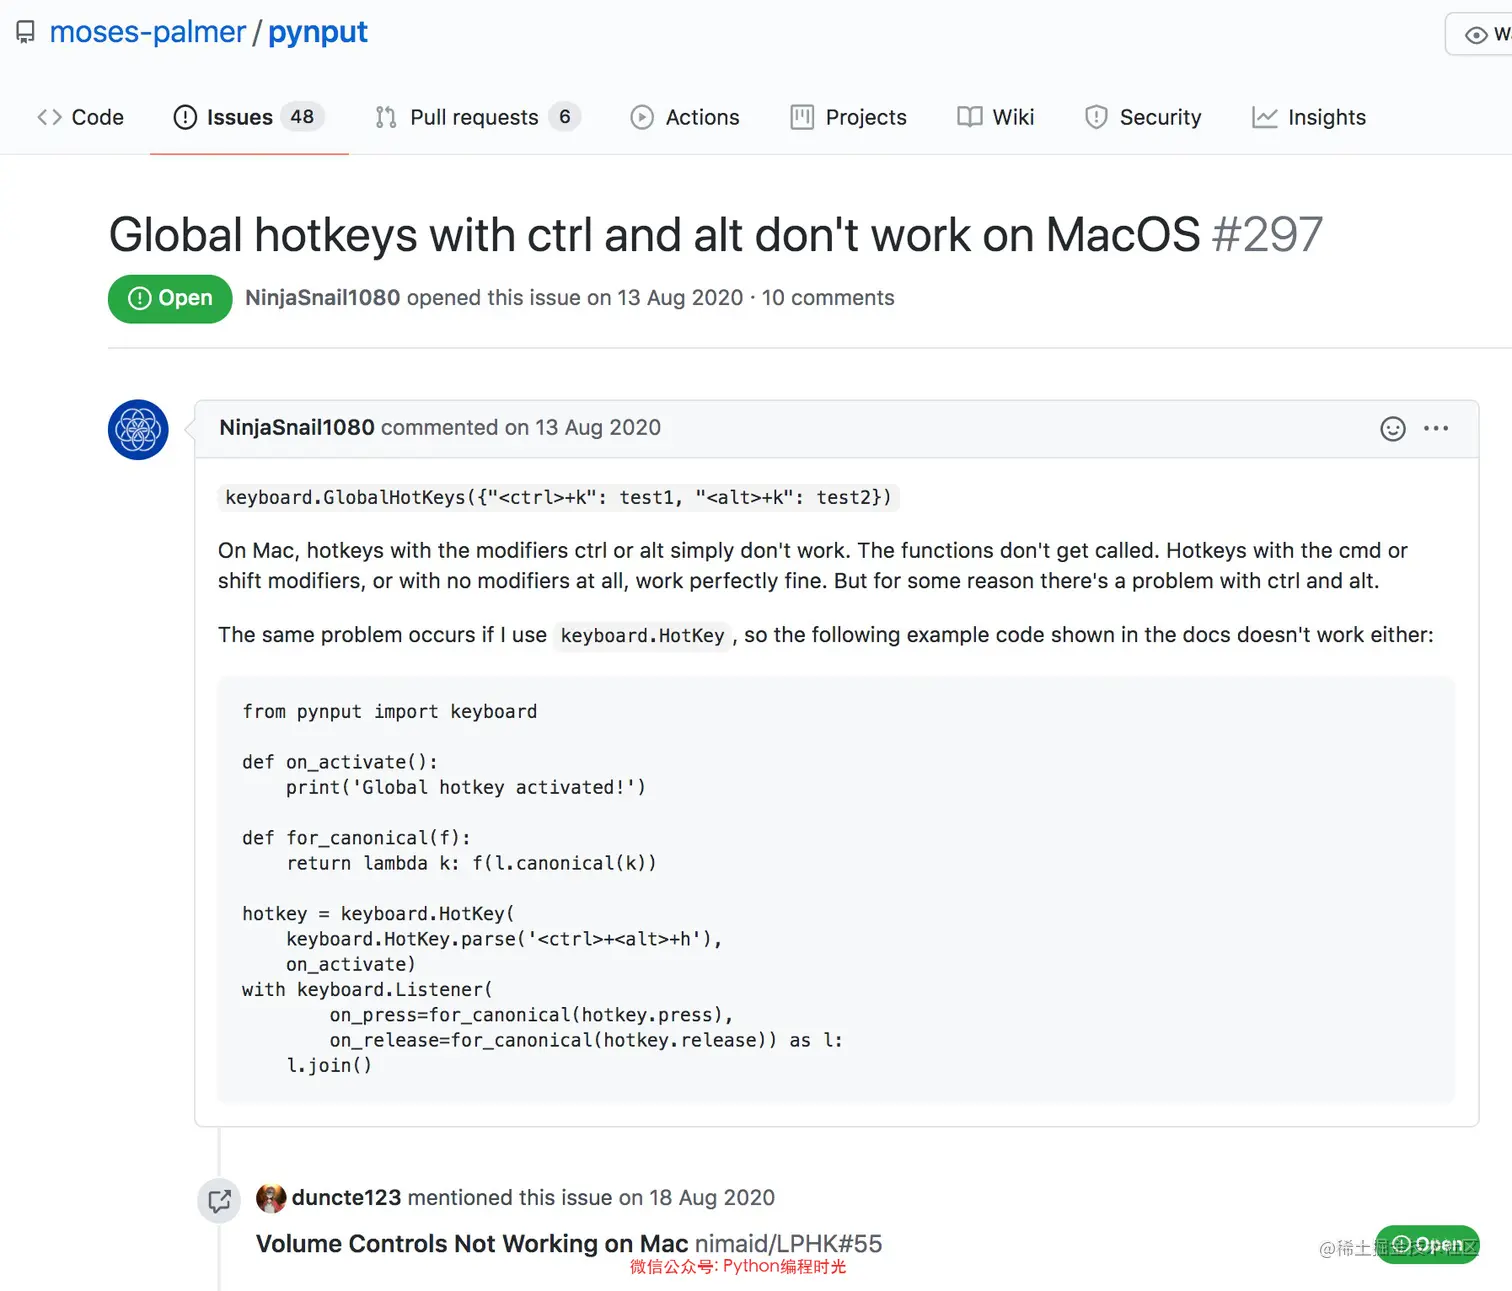Click duncte123's small avatar

pyautogui.click(x=271, y=1198)
